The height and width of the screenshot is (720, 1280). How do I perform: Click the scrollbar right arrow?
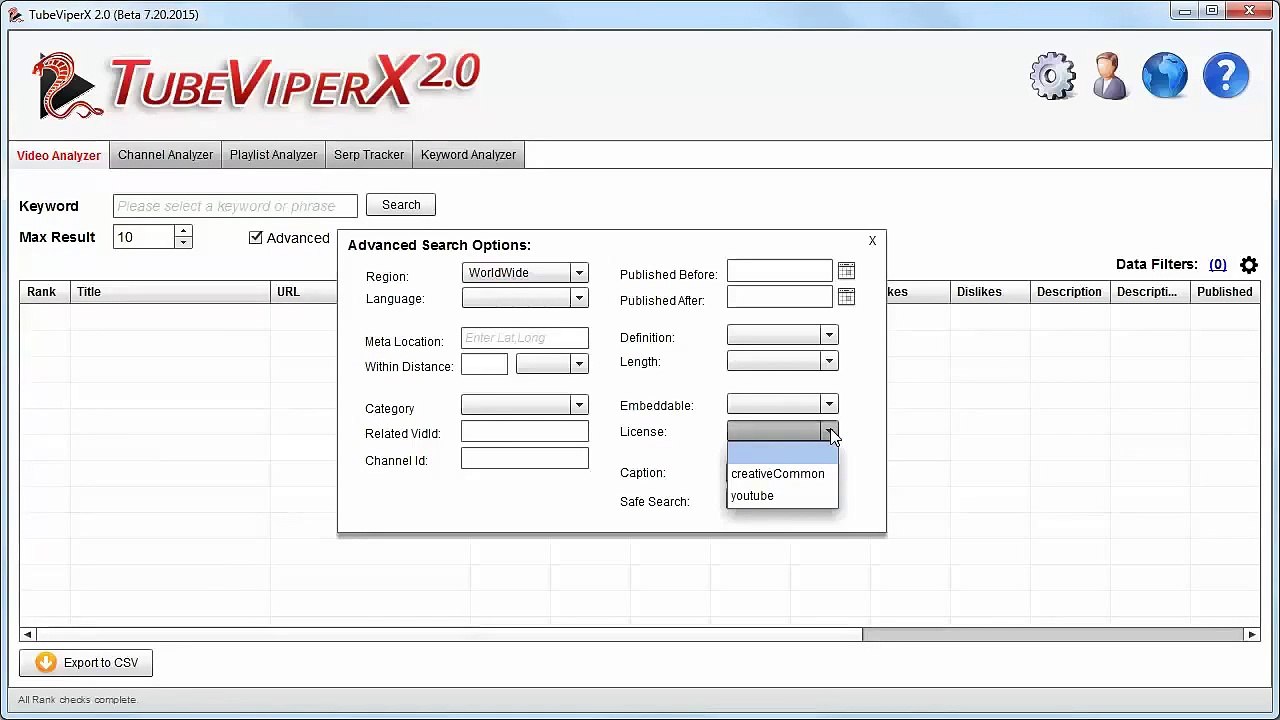1251,634
